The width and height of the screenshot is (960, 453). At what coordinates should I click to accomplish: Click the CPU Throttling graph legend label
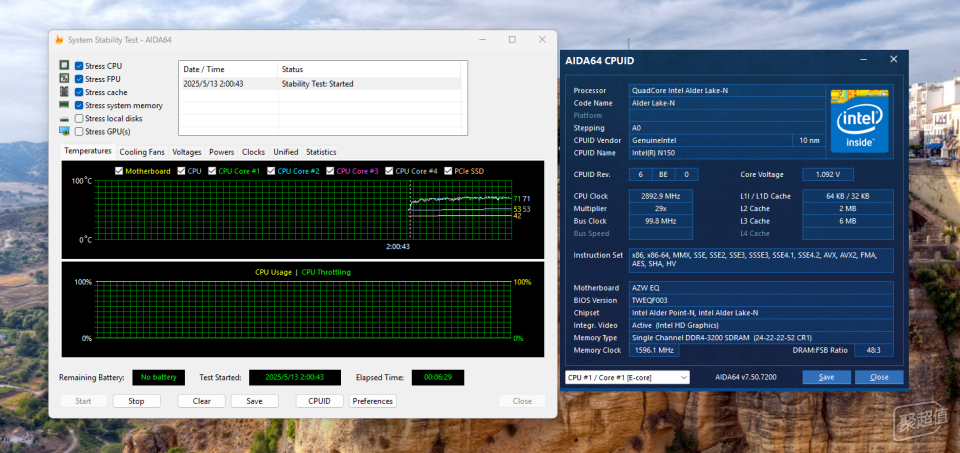coord(326,272)
